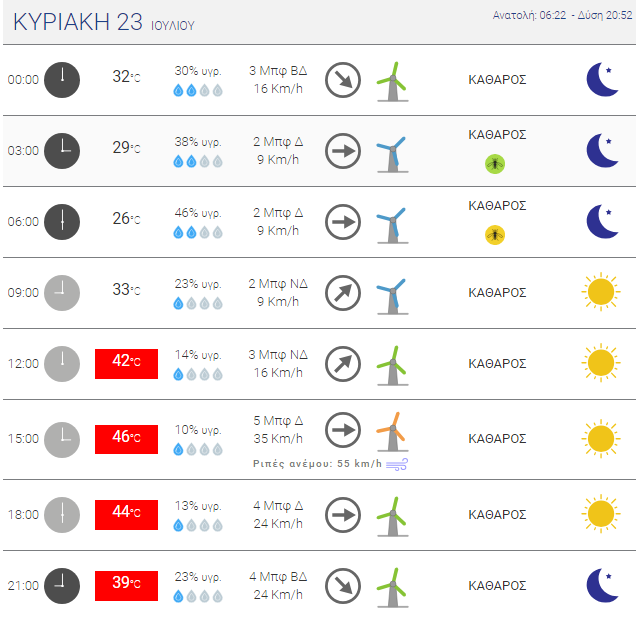Click the red 42°C temperature box

pos(126,364)
